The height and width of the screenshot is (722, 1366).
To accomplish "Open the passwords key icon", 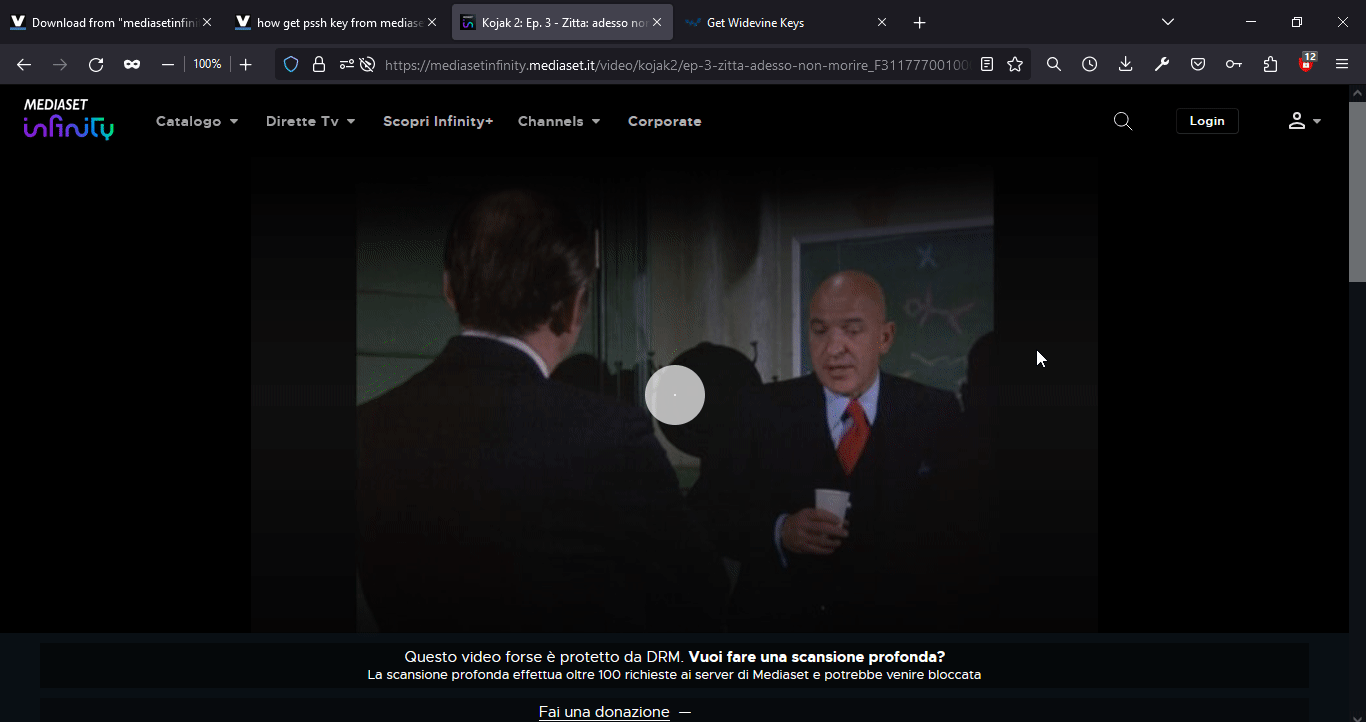I will coord(1234,64).
